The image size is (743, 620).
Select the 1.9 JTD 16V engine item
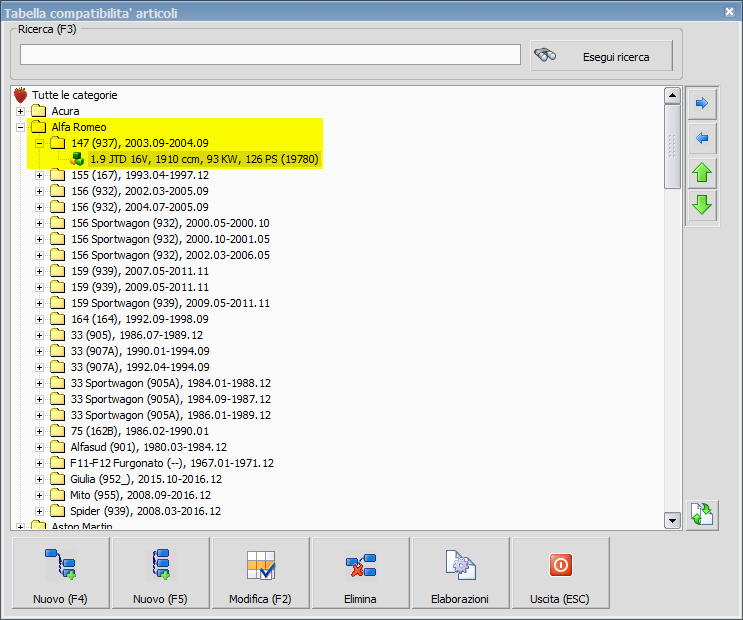204,159
